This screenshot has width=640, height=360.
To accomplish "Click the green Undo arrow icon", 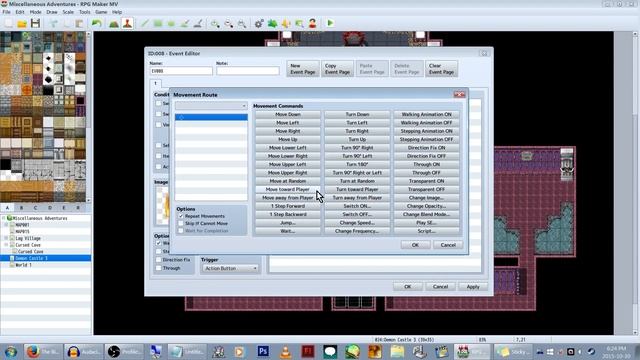I will coord(96,23).
